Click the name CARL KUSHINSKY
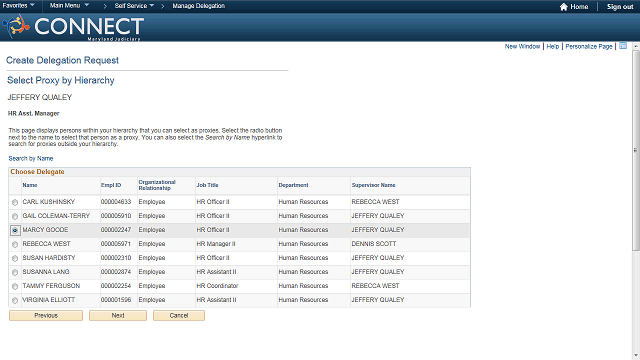 click(49, 202)
